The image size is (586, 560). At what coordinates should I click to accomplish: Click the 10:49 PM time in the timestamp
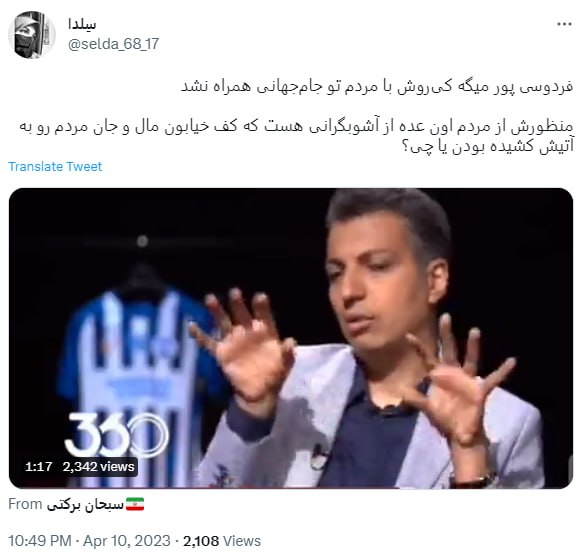tap(40, 541)
